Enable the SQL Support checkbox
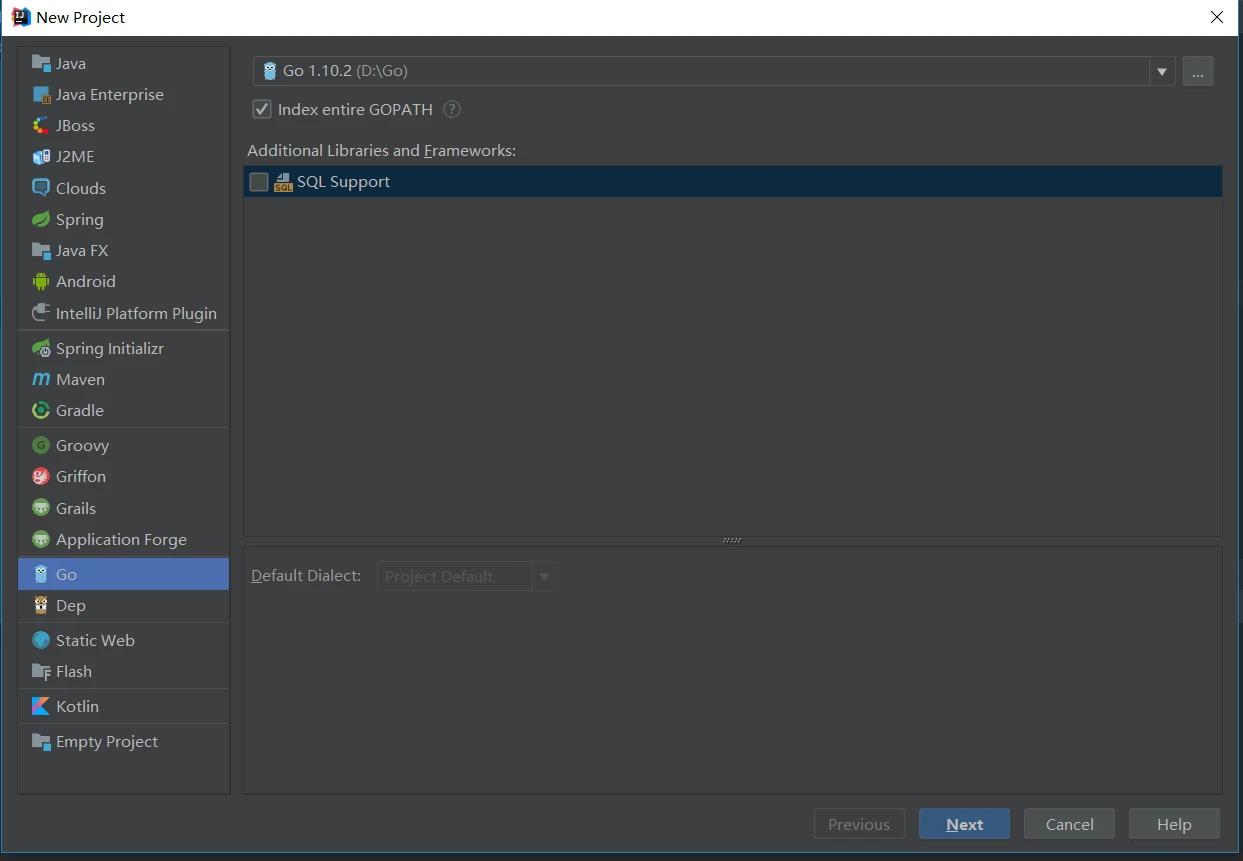The width and height of the screenshot is (1243, 861). (x=259, y=182)
